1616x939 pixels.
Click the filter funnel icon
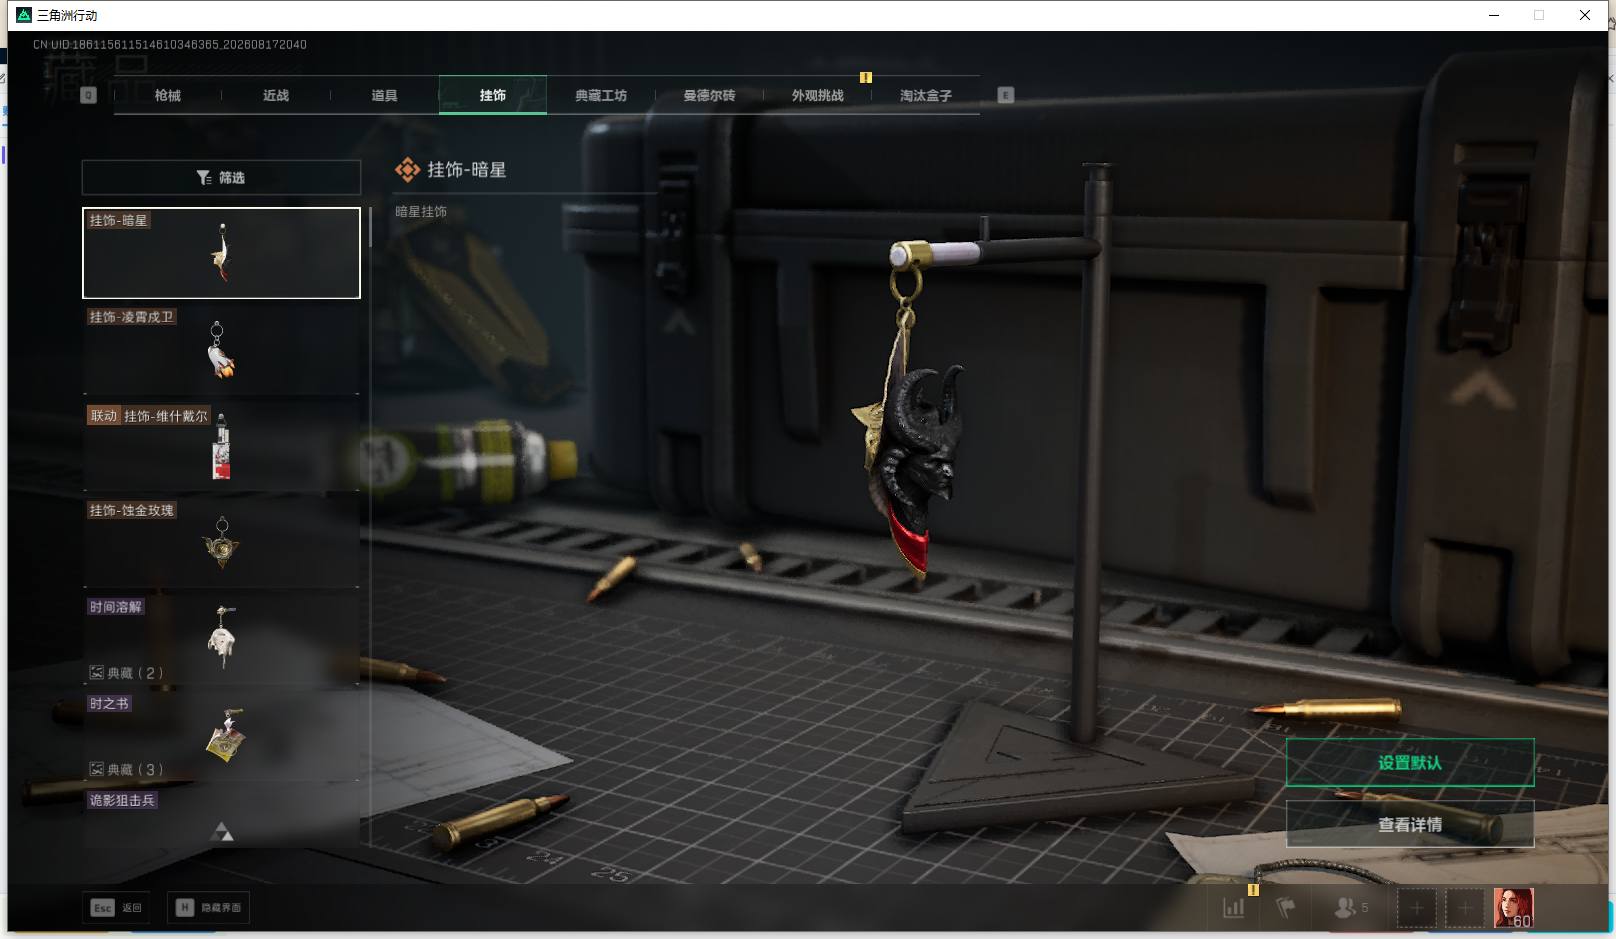[x=204, y=177]
